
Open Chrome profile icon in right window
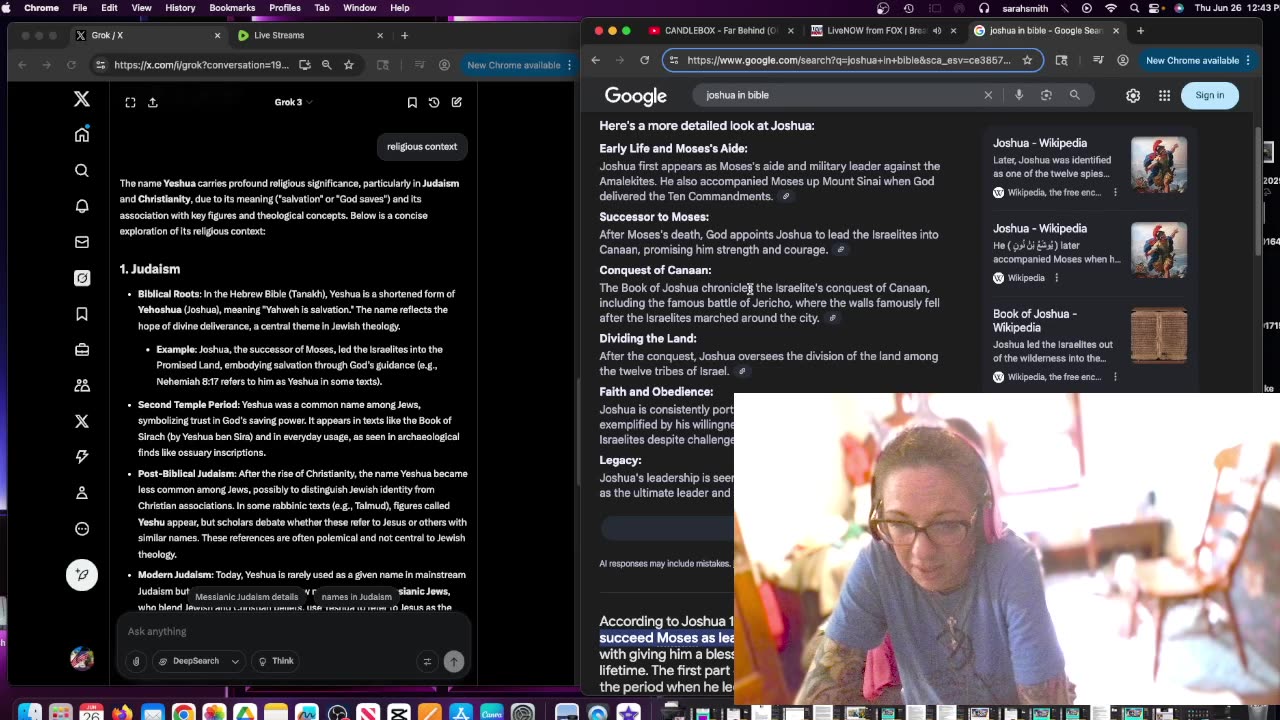point(1123,60)
